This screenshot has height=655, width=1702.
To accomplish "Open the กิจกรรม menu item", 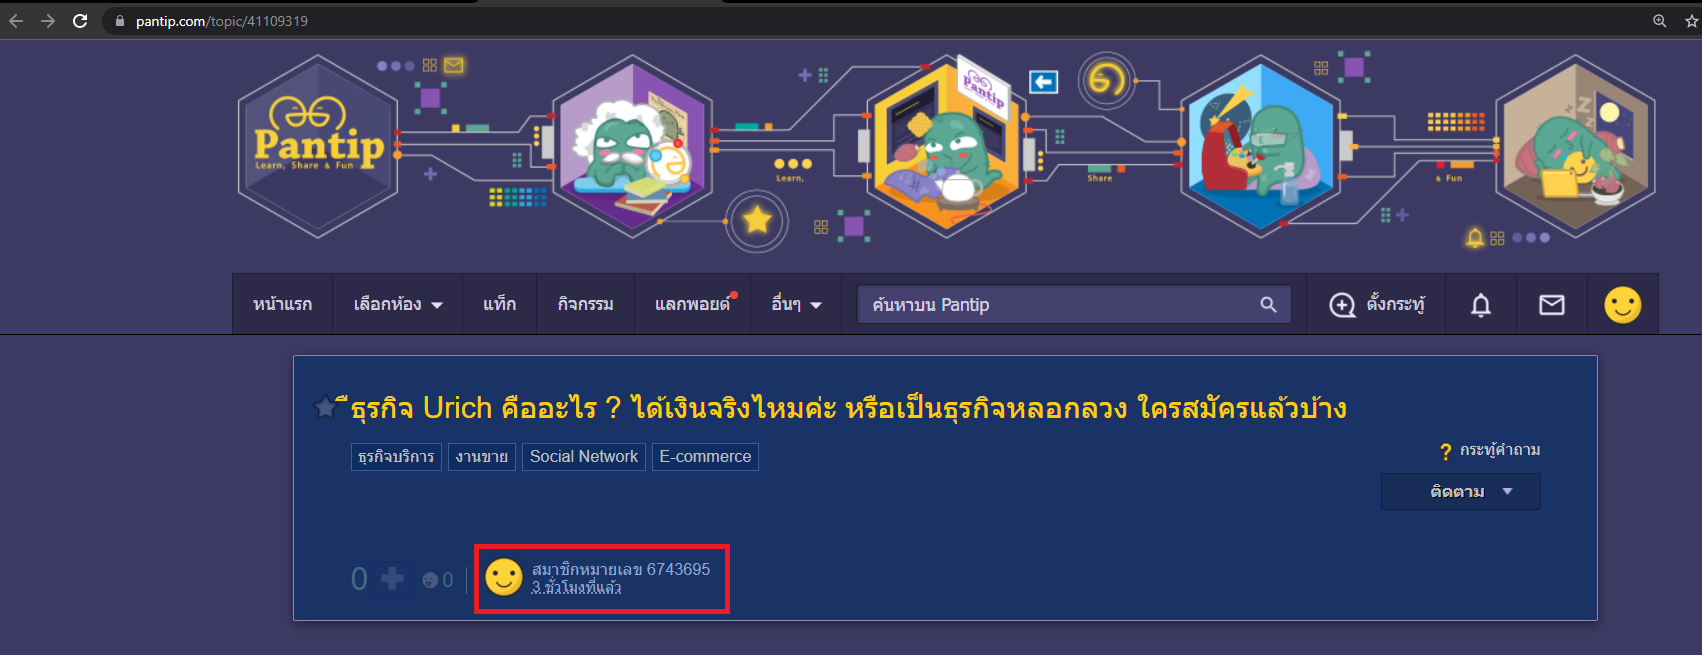I will point(586,304).
